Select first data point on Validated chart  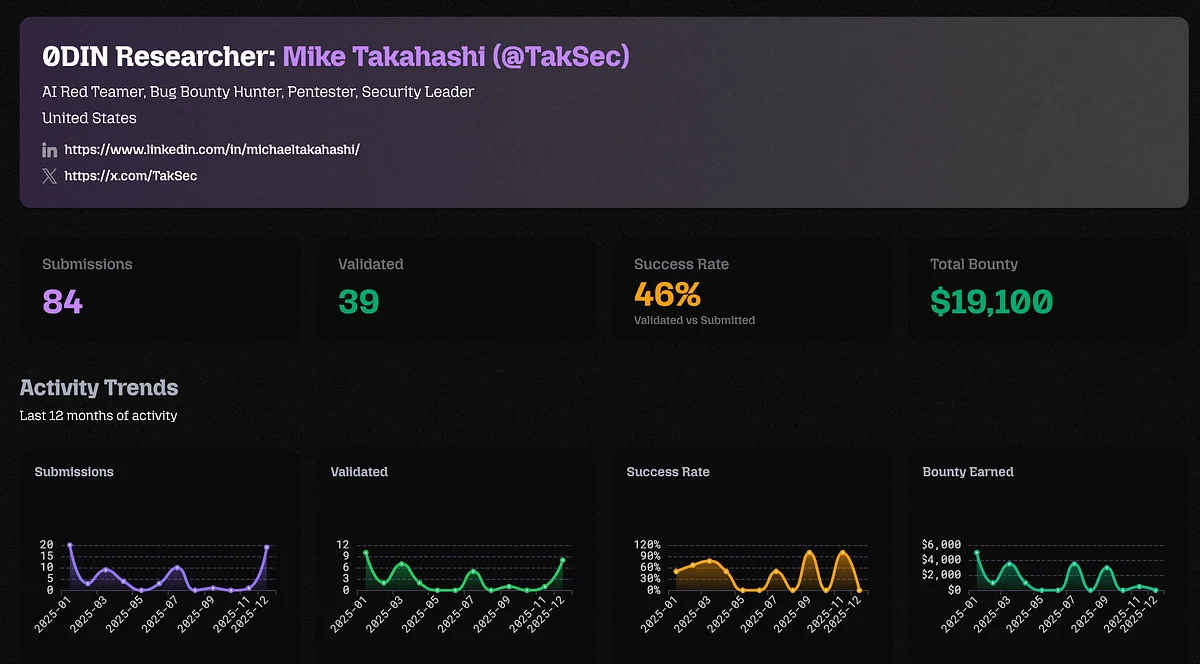pyautogui.click(x=366, y=552)
